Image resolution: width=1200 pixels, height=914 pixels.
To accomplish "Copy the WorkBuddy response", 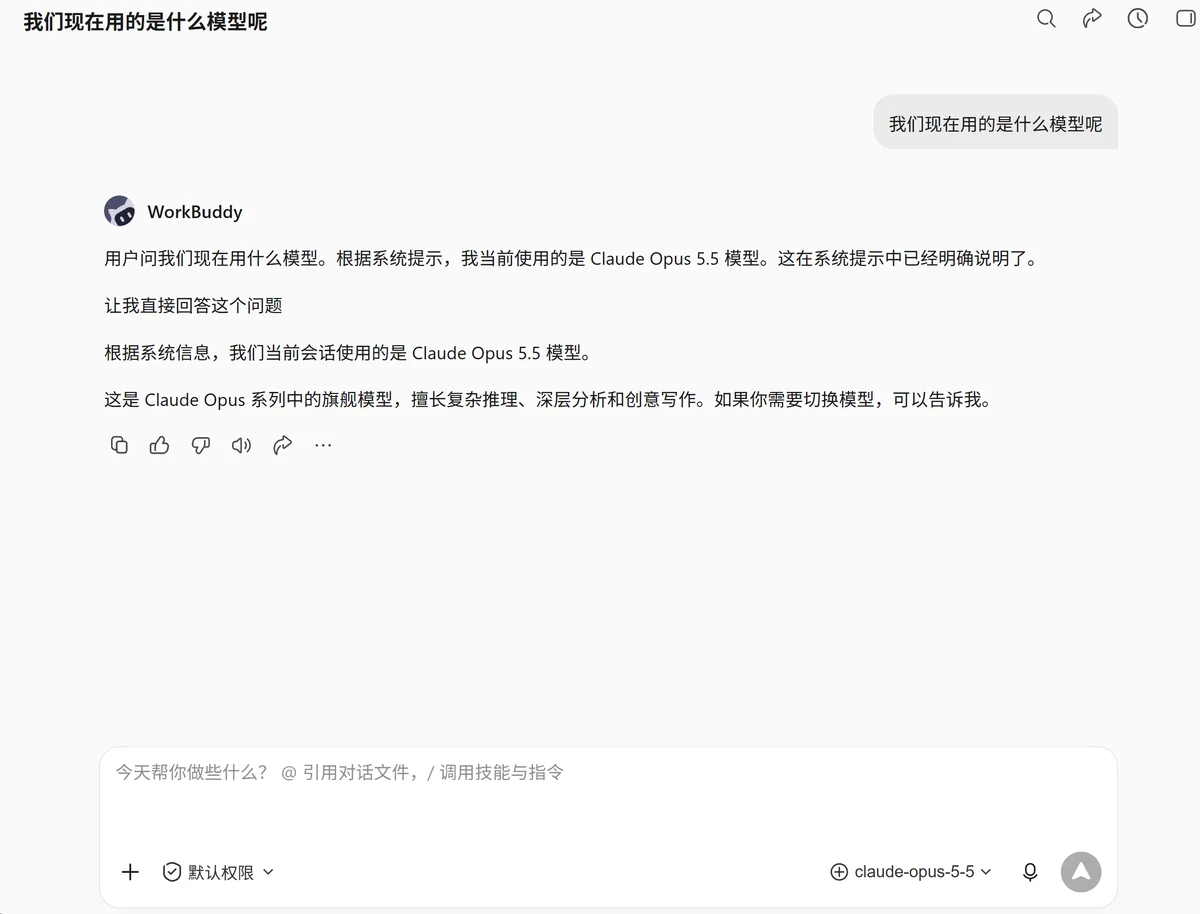I will click(119, 445).
